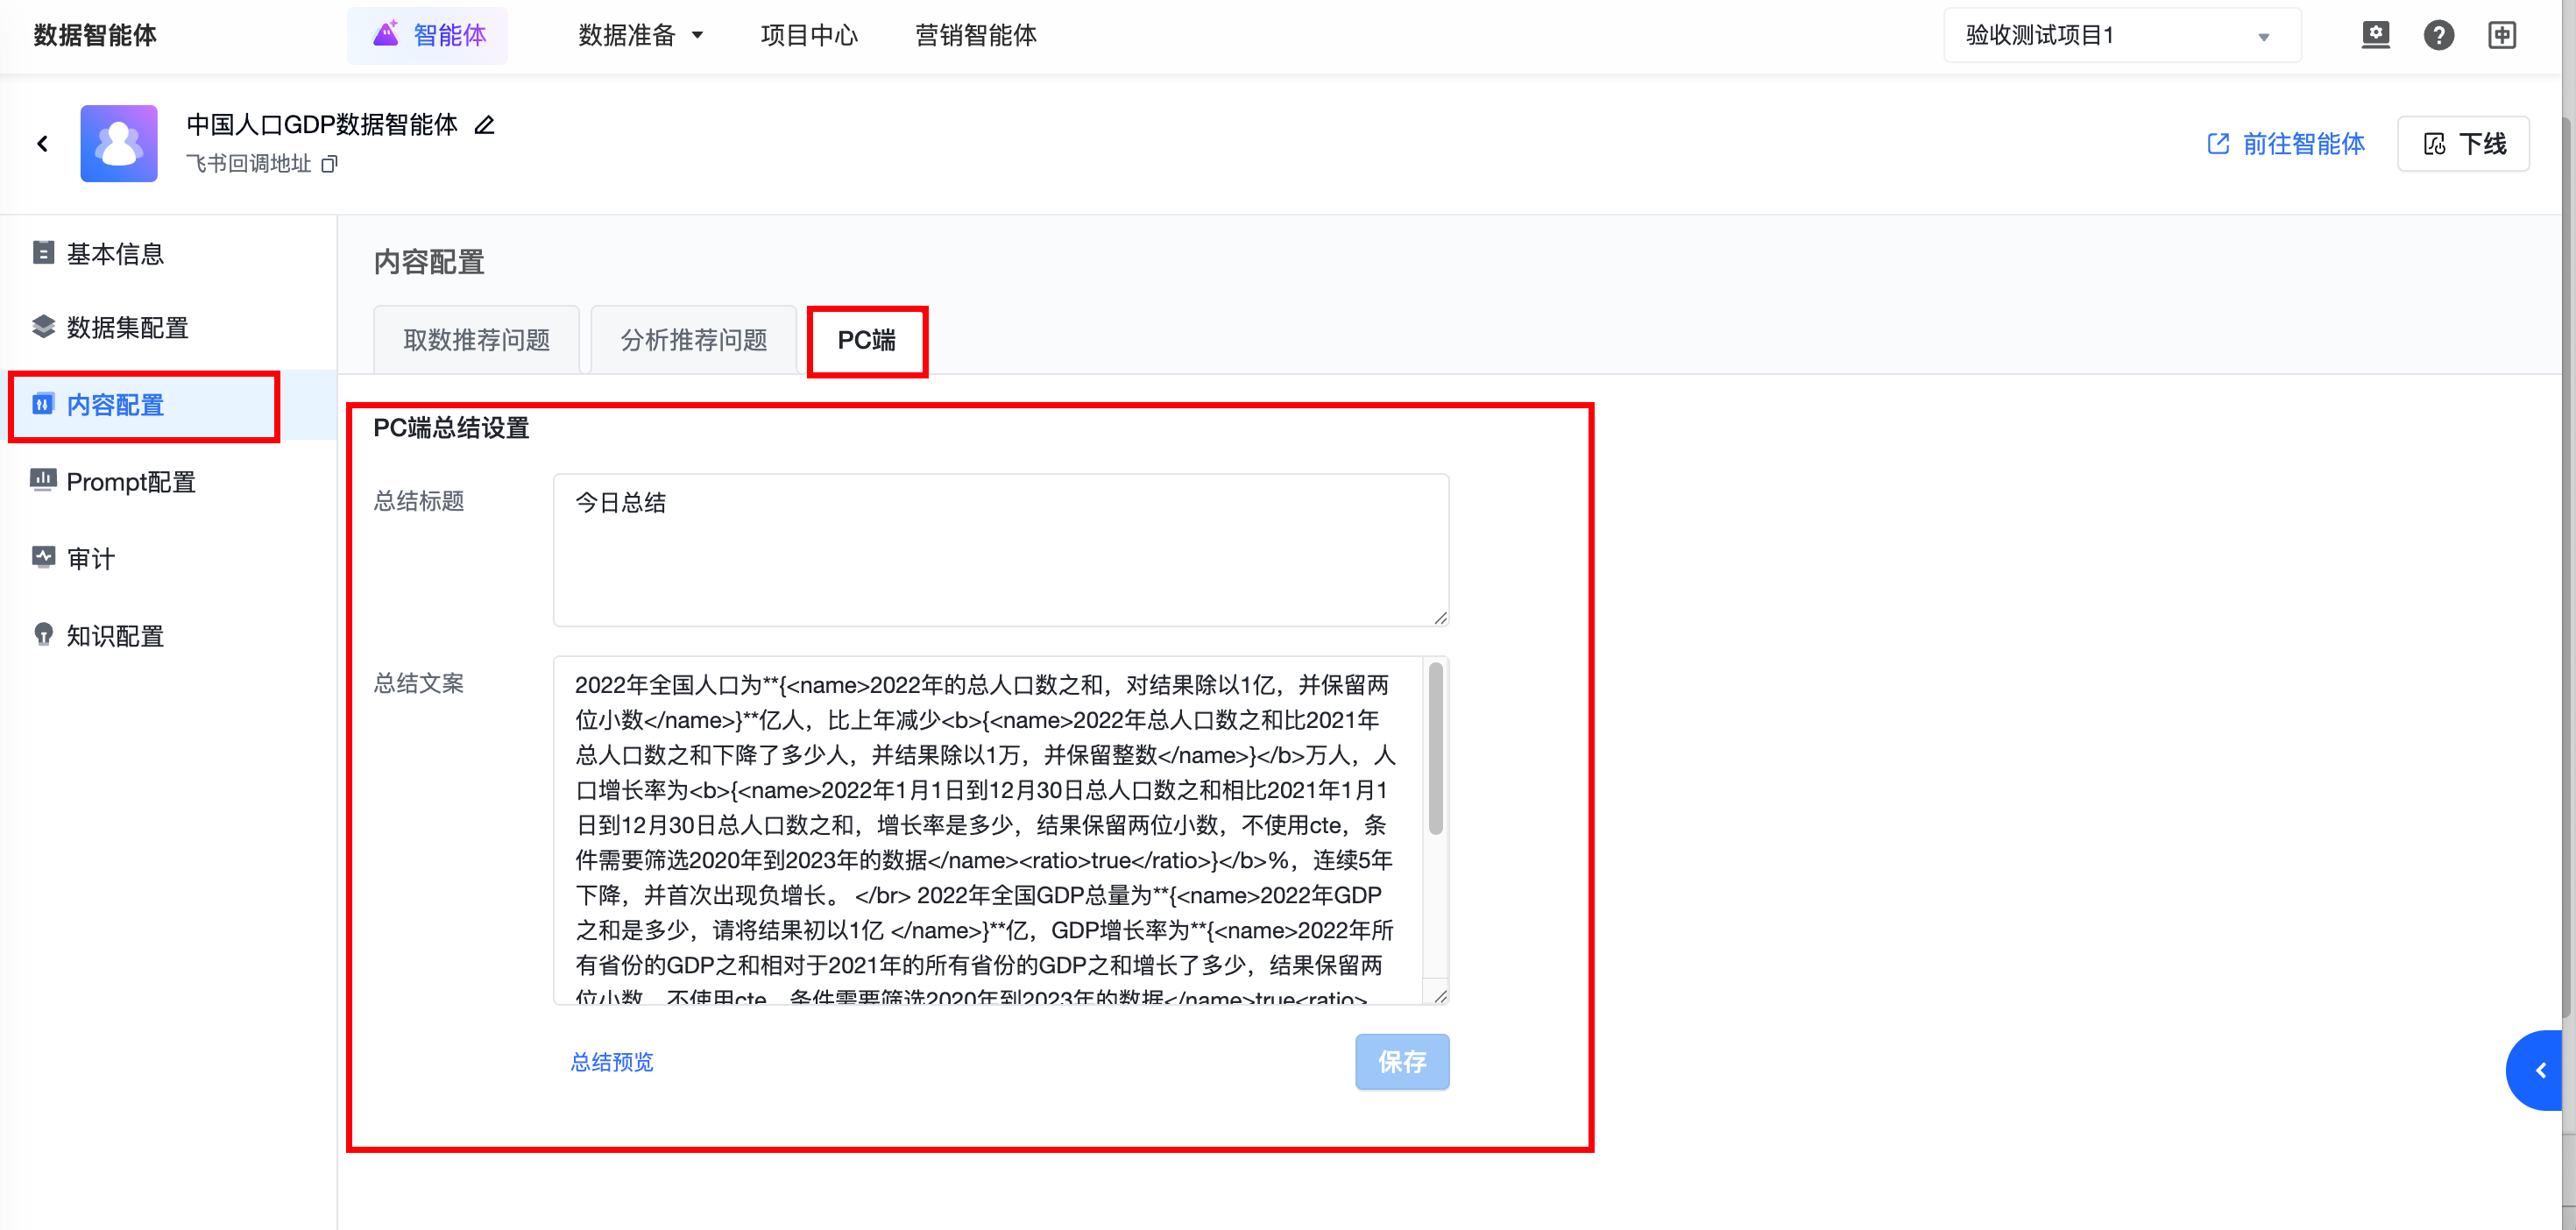Click the grid plus icon at top right
The height and width of the screenshot is (1230, 2576).
2501,35
